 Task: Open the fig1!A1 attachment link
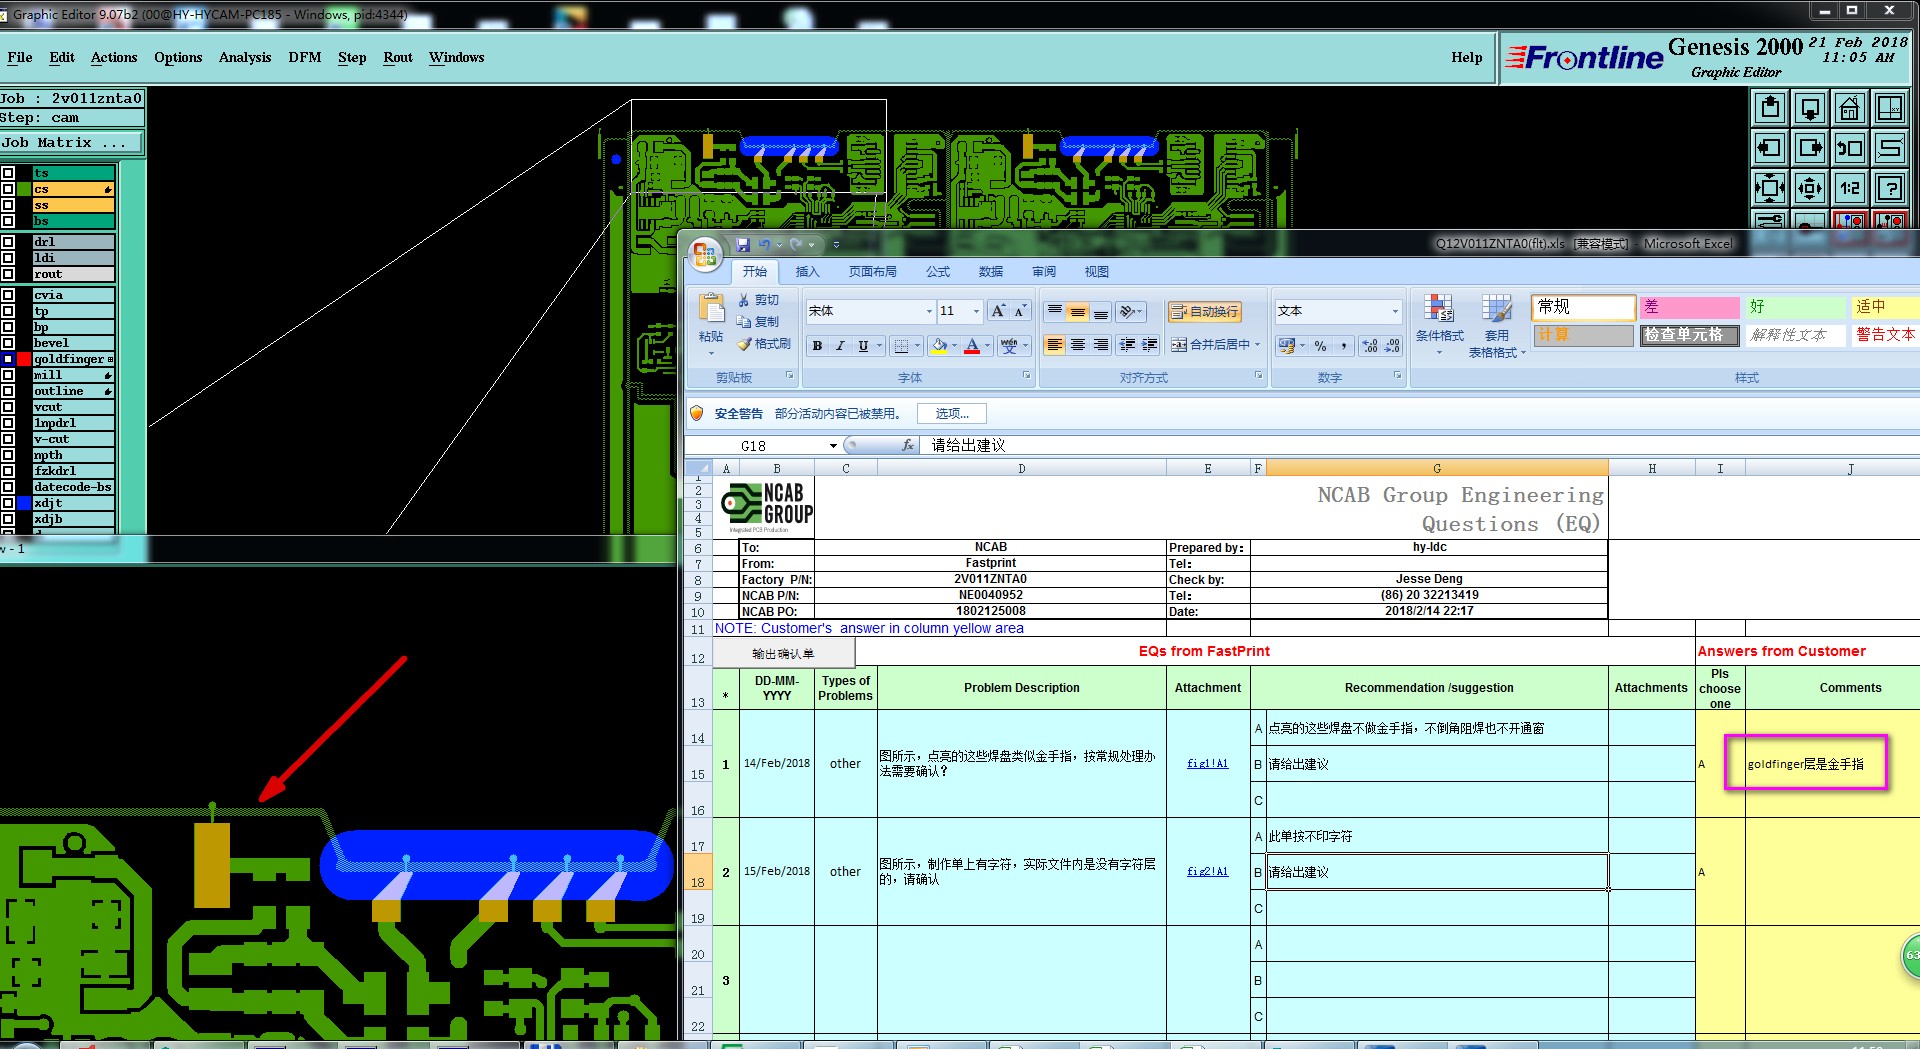click(x=1207, y=764)
